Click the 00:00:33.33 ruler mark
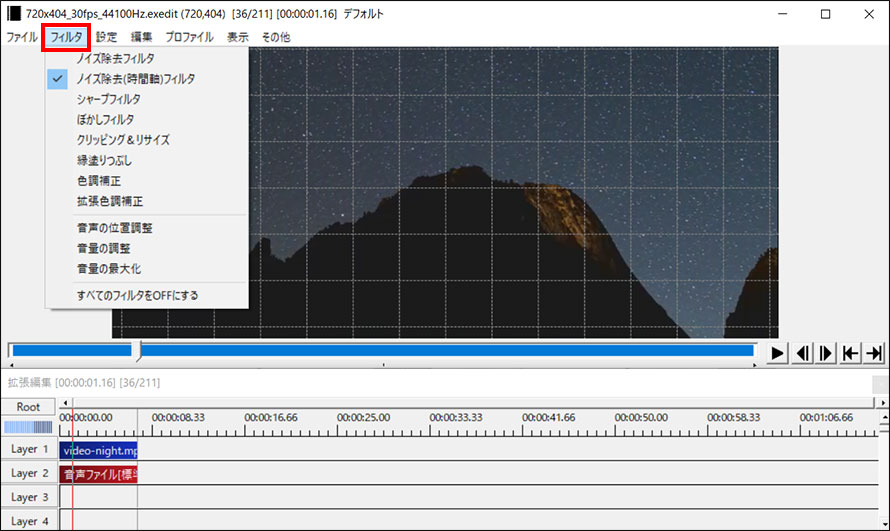 pos(456,418)
